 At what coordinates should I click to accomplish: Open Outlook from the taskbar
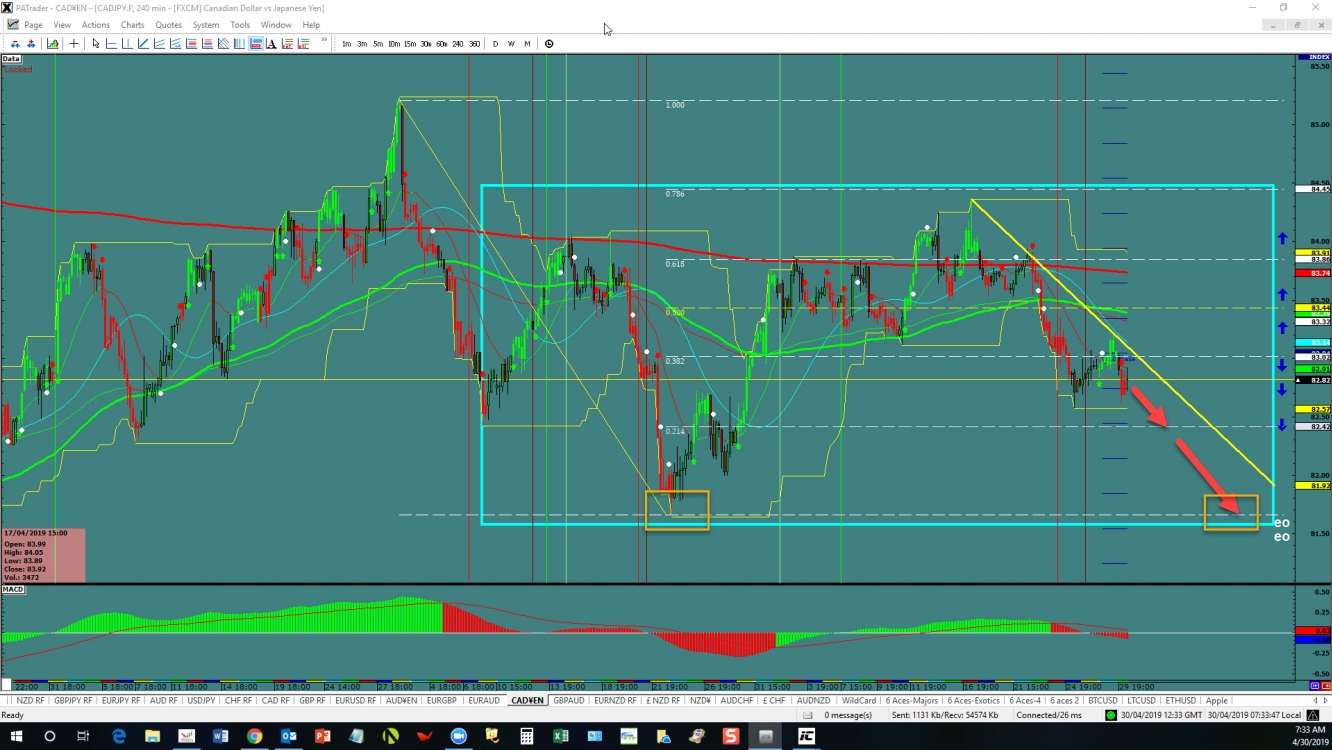288,736
